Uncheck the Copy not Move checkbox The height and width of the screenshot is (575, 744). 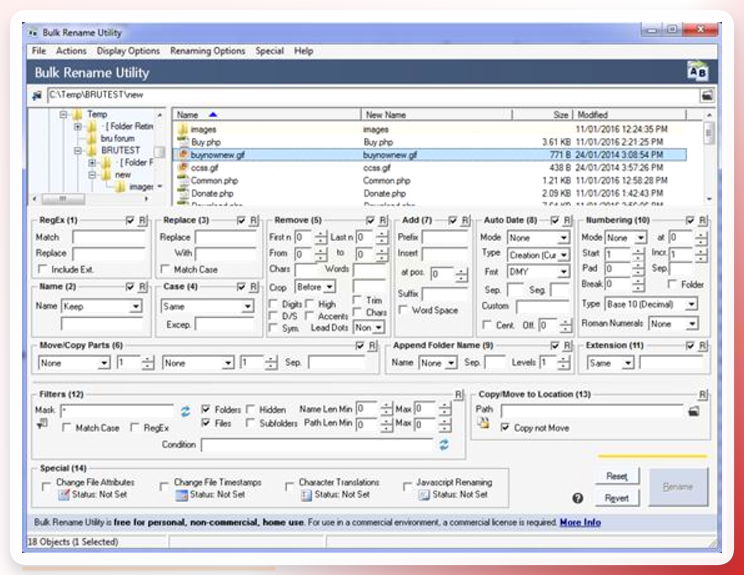pyautogui.click(x=505, y=427)
